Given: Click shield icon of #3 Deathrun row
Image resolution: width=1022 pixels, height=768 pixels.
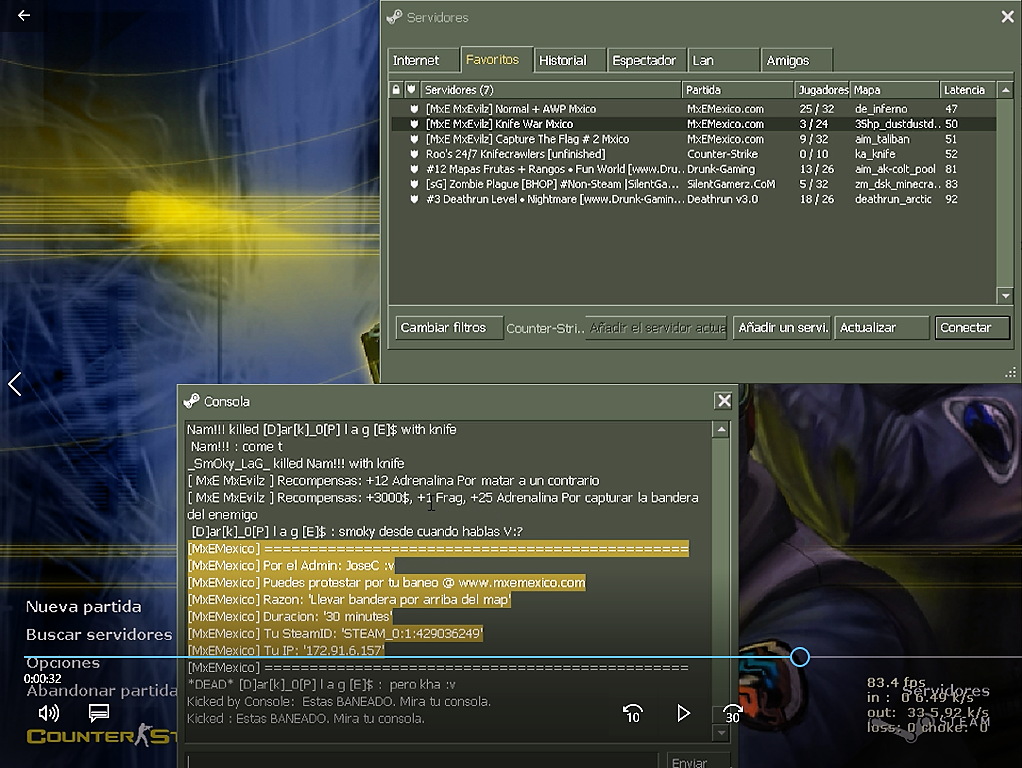Looking at the screenshot, I should [x=413, y=199].
